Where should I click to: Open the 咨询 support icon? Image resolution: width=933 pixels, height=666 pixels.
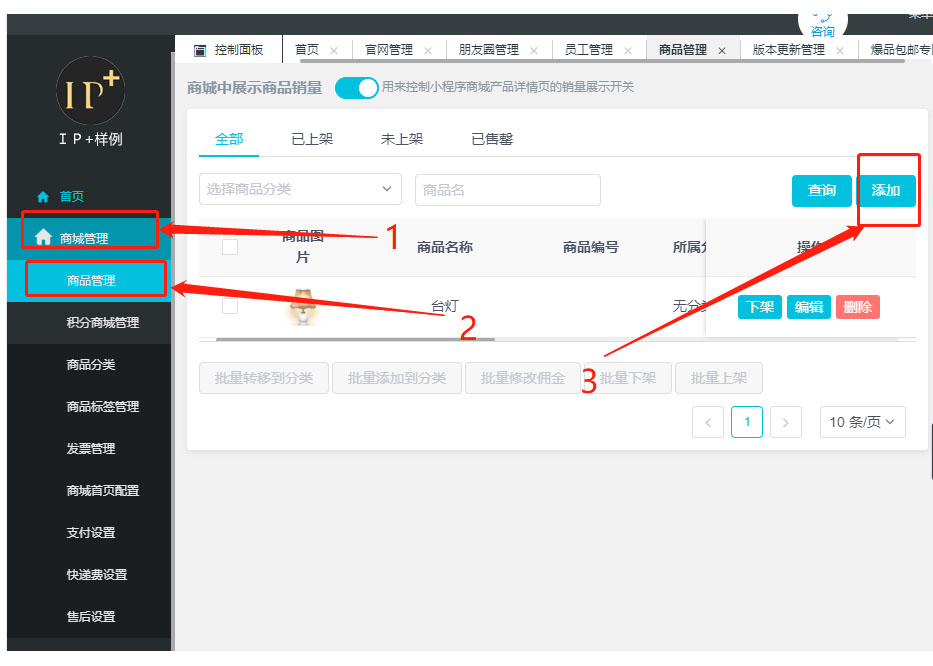tap(822, 20)
